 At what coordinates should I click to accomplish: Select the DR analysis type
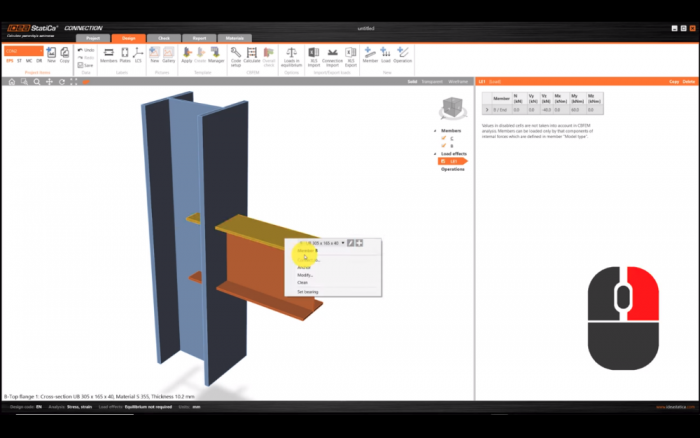39,61
